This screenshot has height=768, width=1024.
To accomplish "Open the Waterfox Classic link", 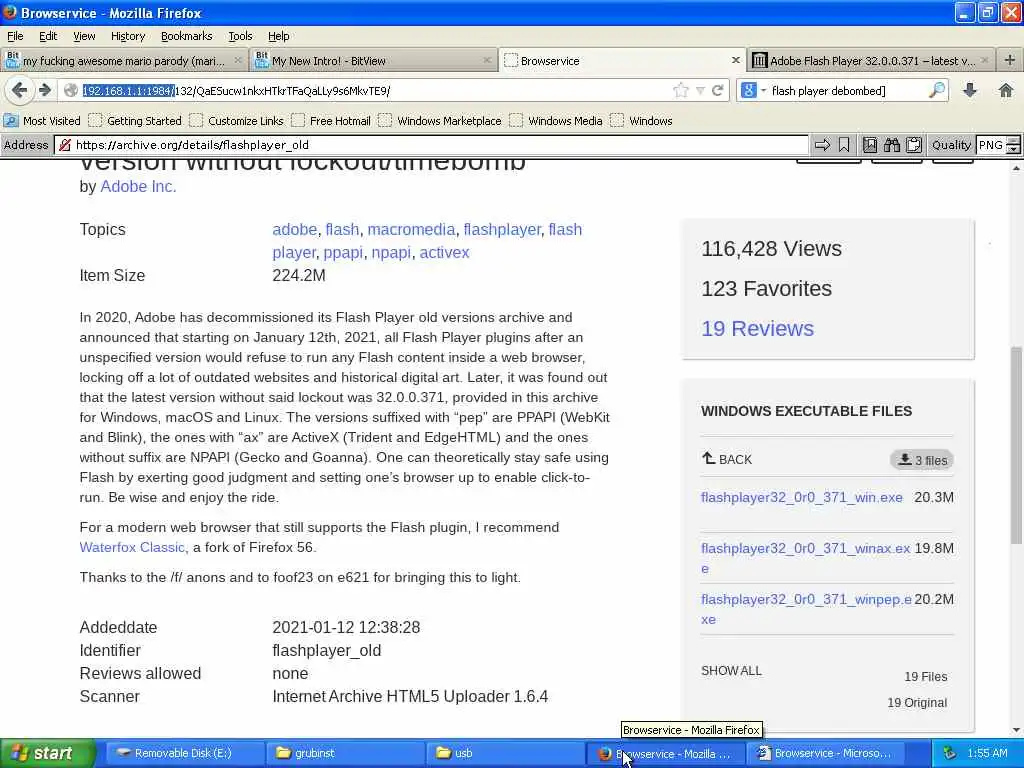I will point(133,547).
